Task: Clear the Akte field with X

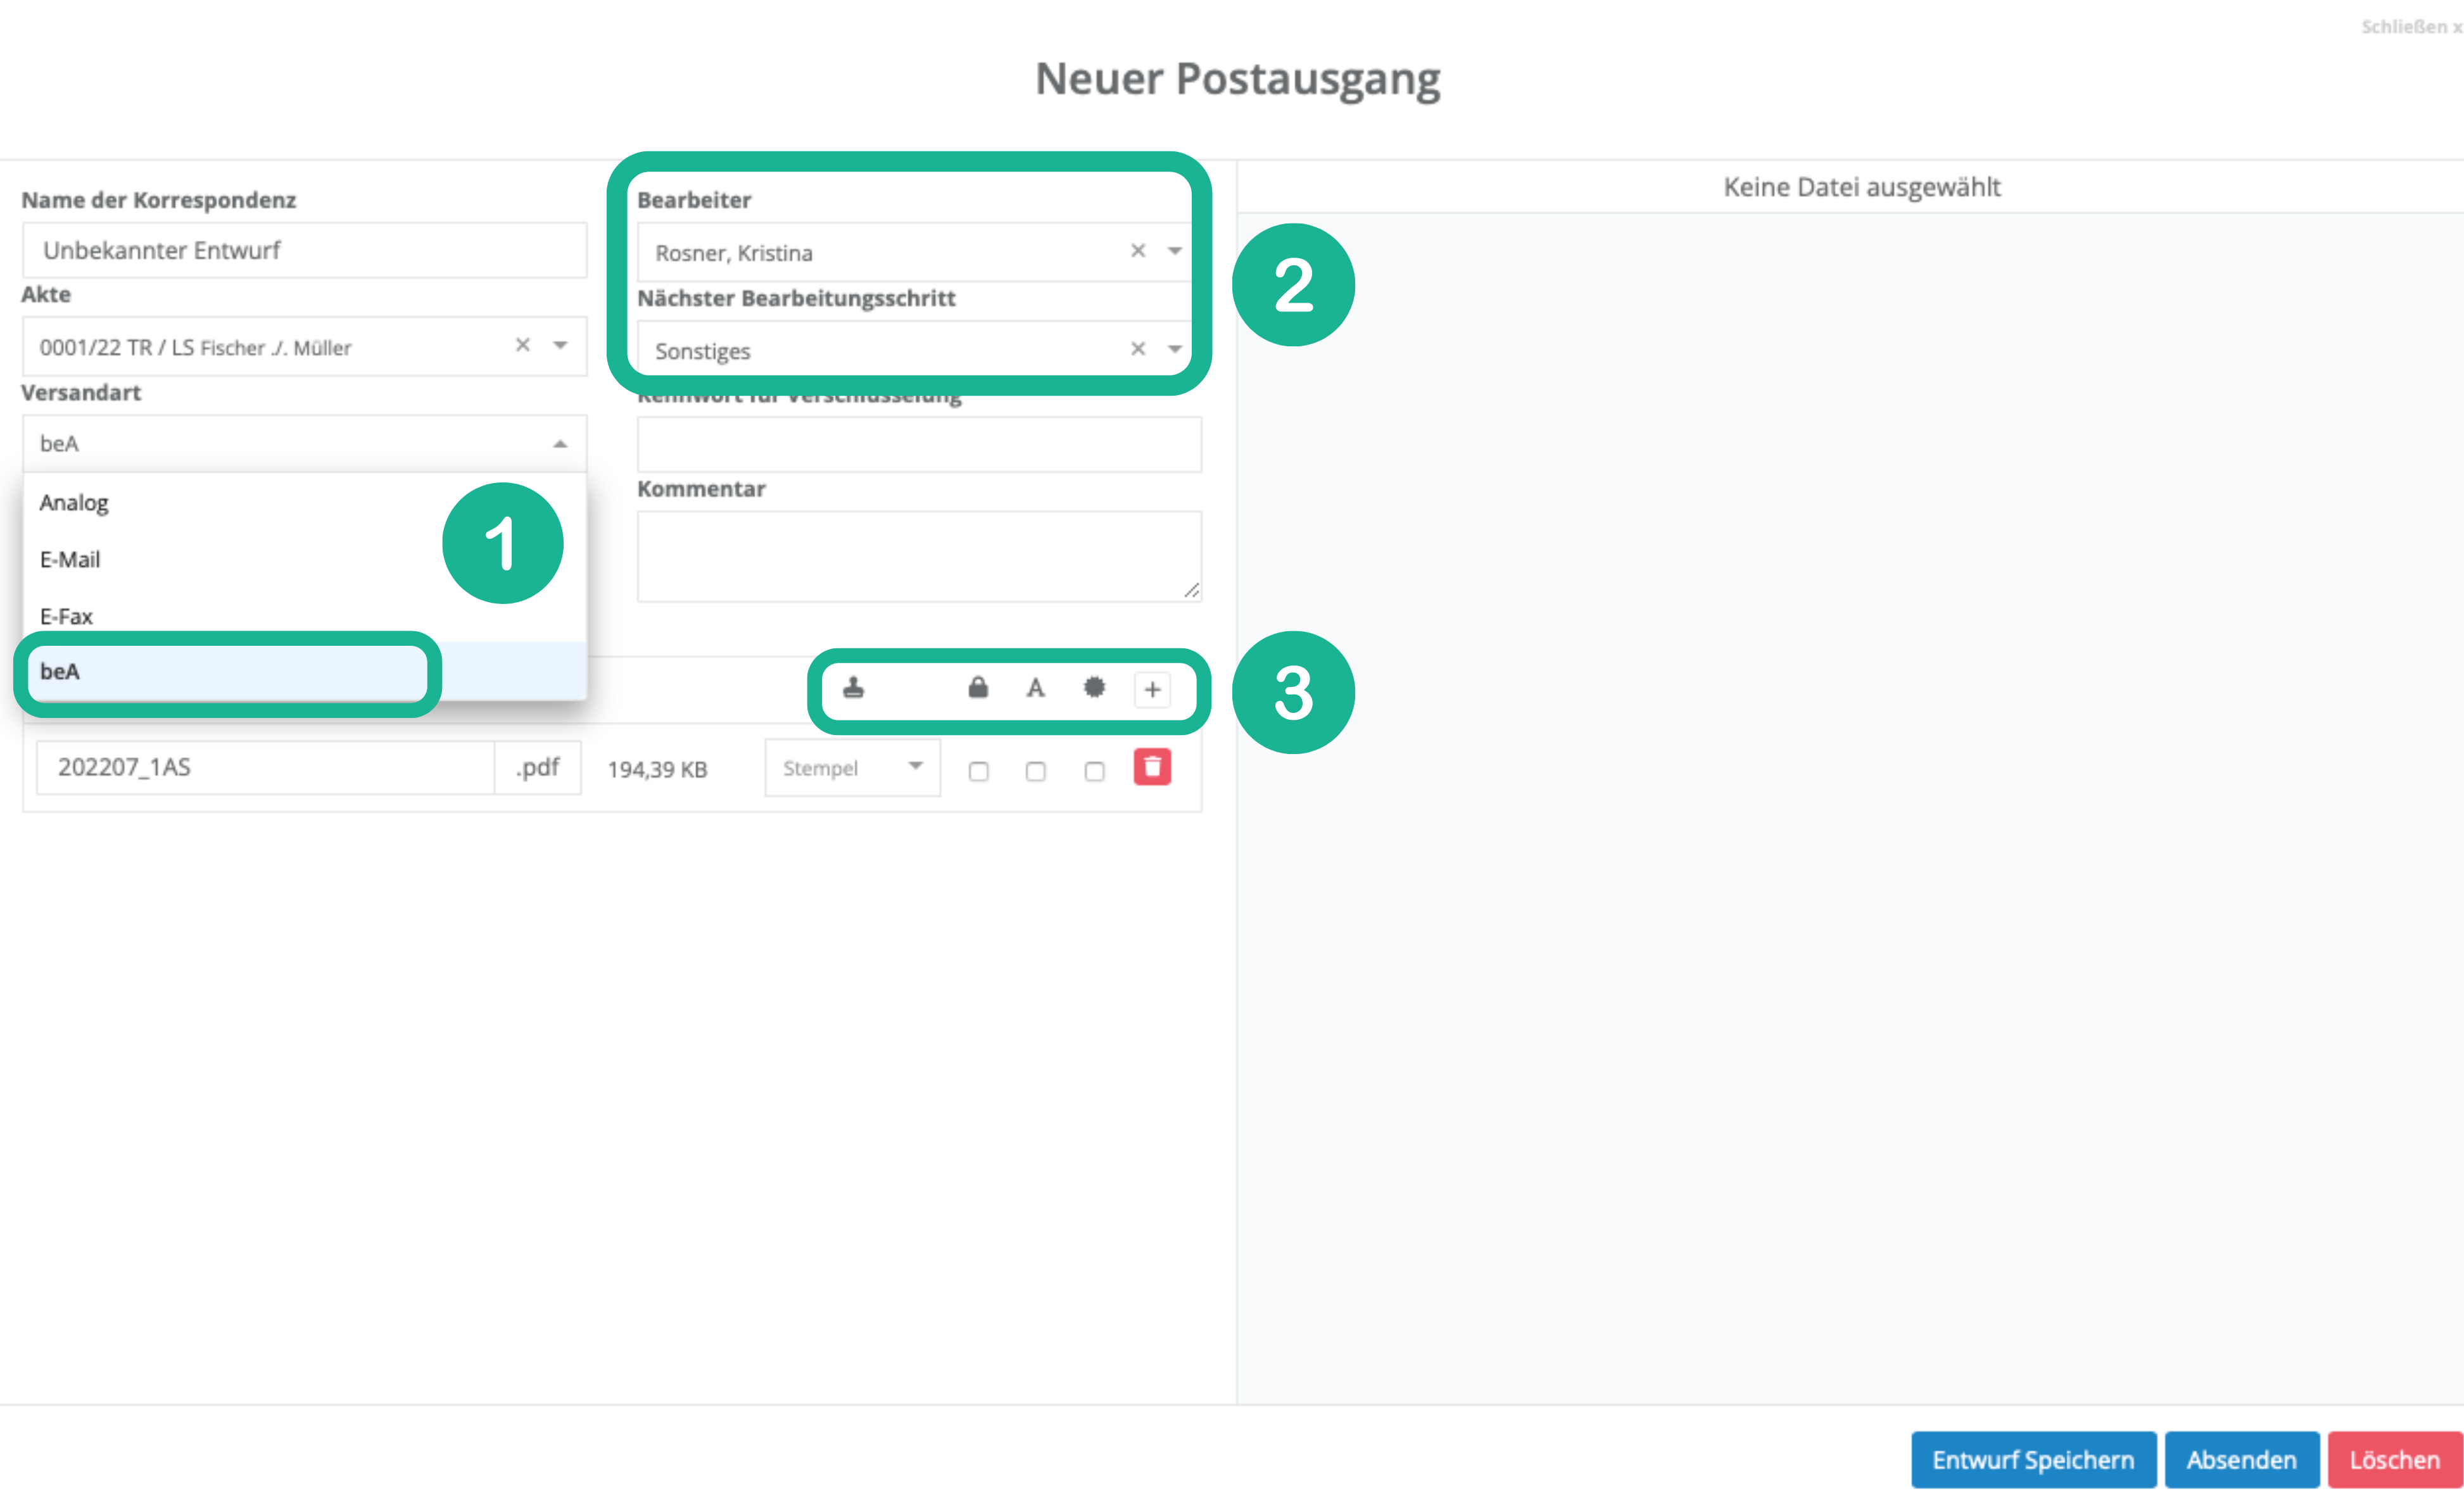Action: (523, 345)
